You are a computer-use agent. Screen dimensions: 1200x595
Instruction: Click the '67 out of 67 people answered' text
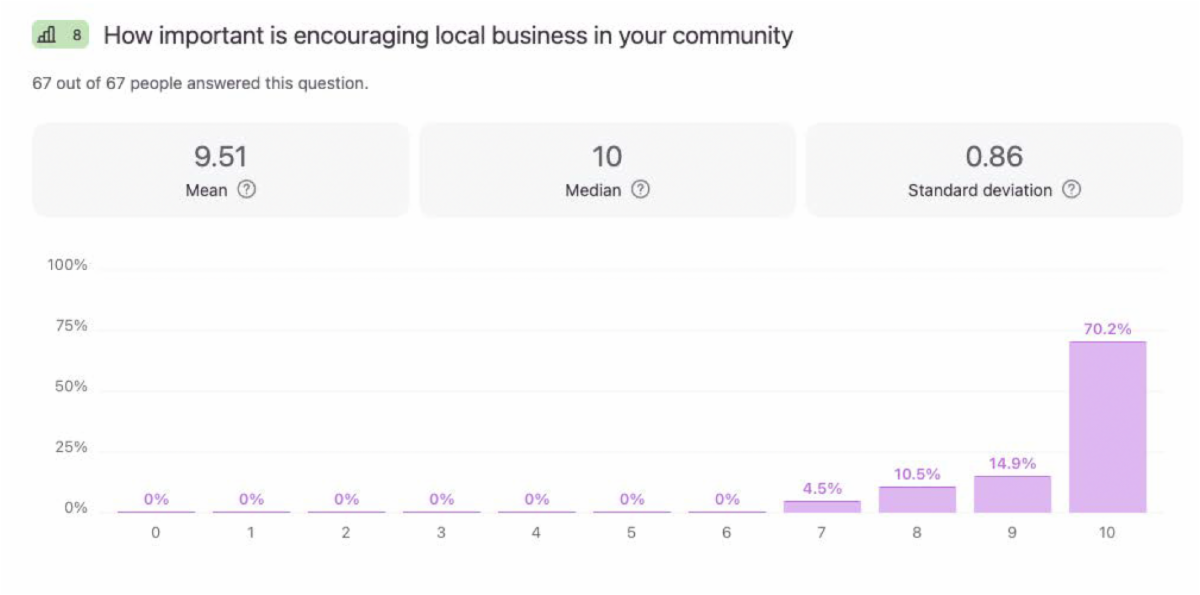point(200,84)
